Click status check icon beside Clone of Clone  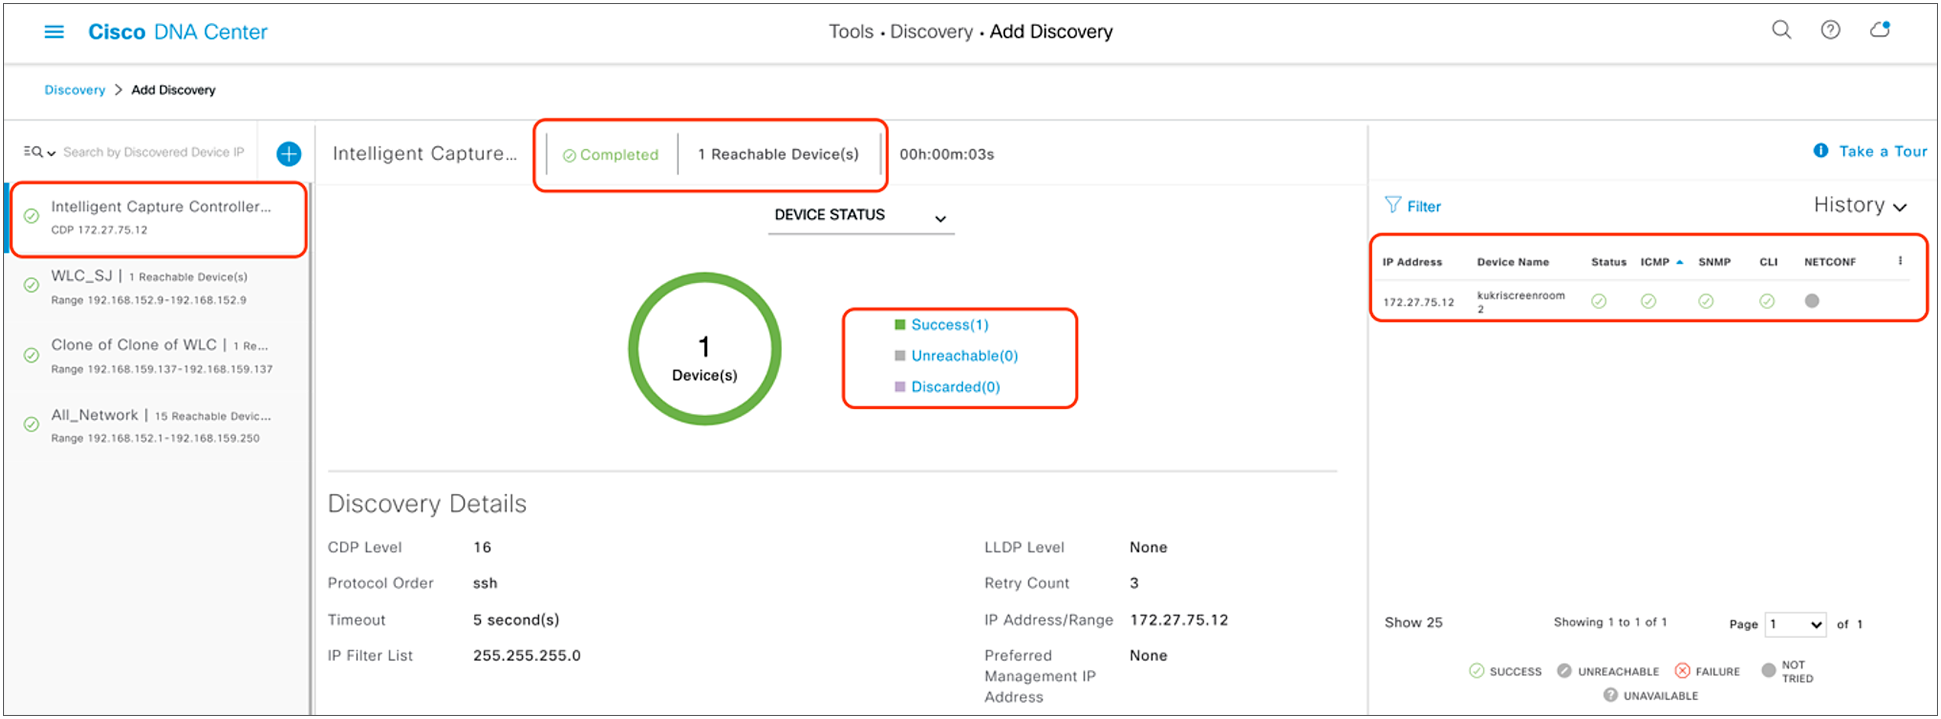coord(31,355)
